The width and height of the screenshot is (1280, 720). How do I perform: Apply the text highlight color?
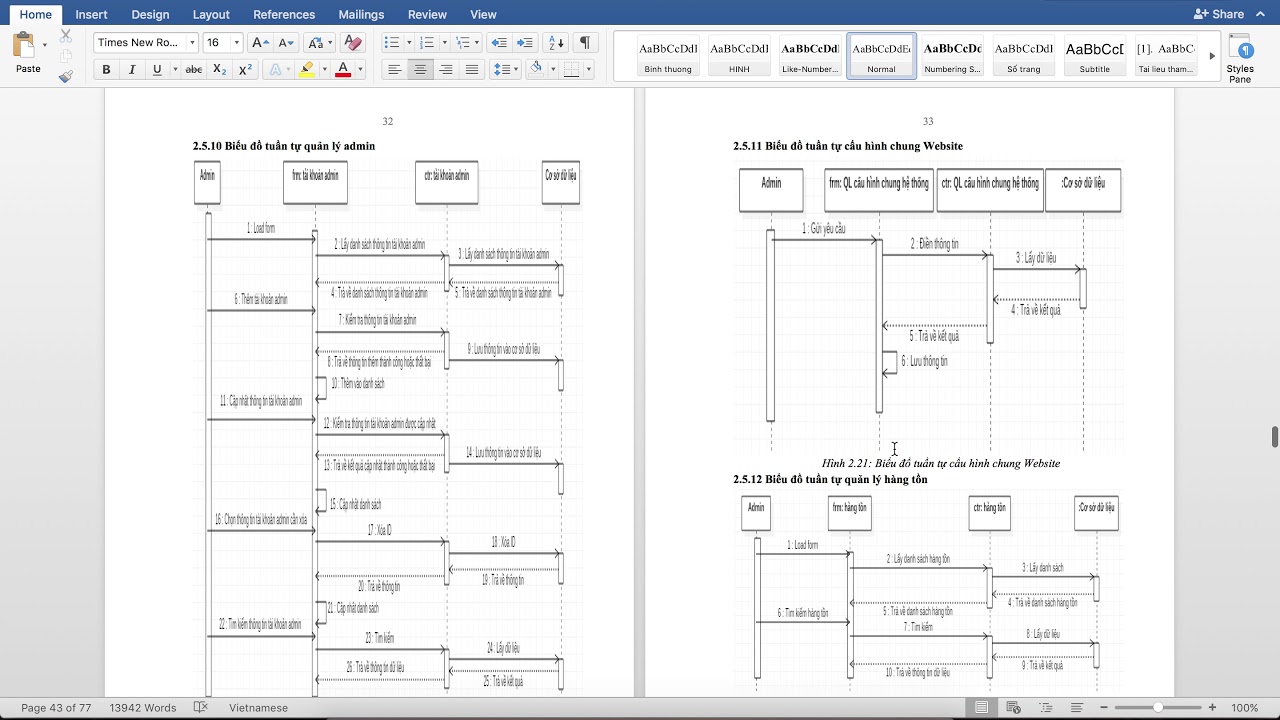pyautogui.click(x=306, y=70)
